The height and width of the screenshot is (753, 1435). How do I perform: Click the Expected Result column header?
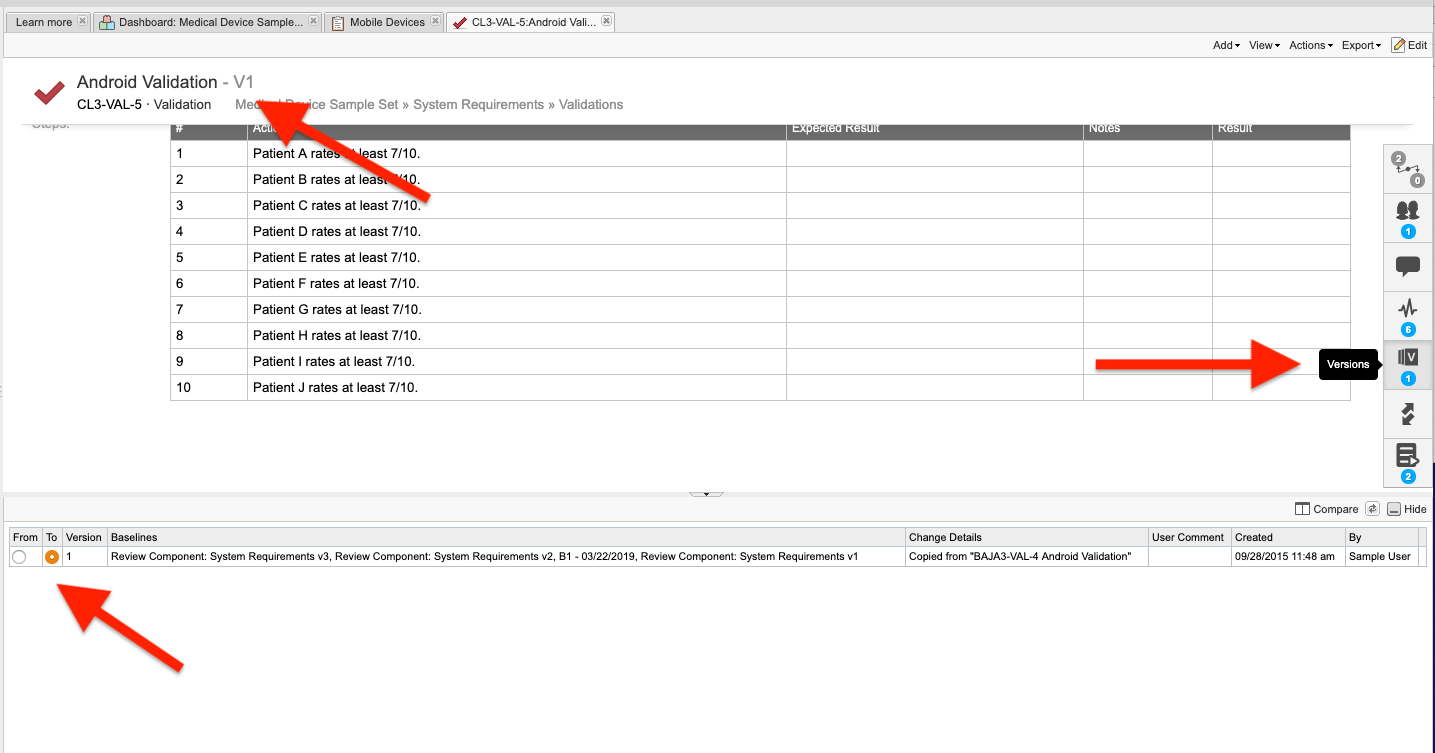935,128
